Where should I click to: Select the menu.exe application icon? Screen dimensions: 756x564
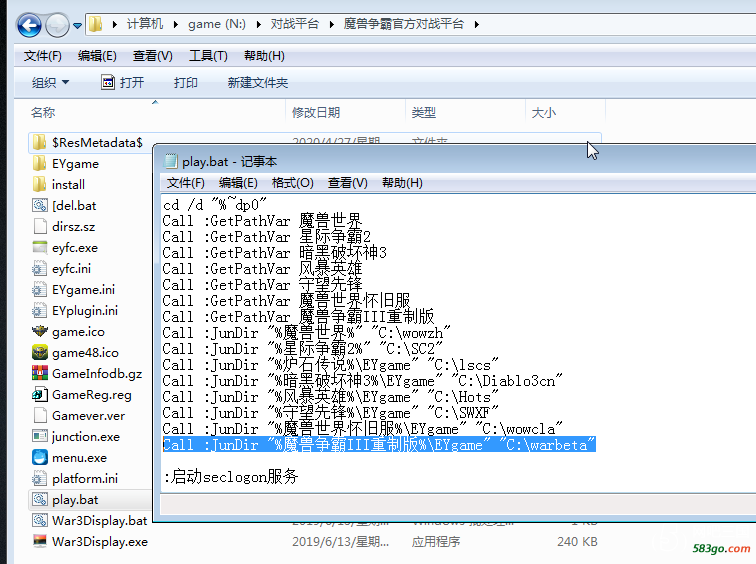[x=40, y=457]
